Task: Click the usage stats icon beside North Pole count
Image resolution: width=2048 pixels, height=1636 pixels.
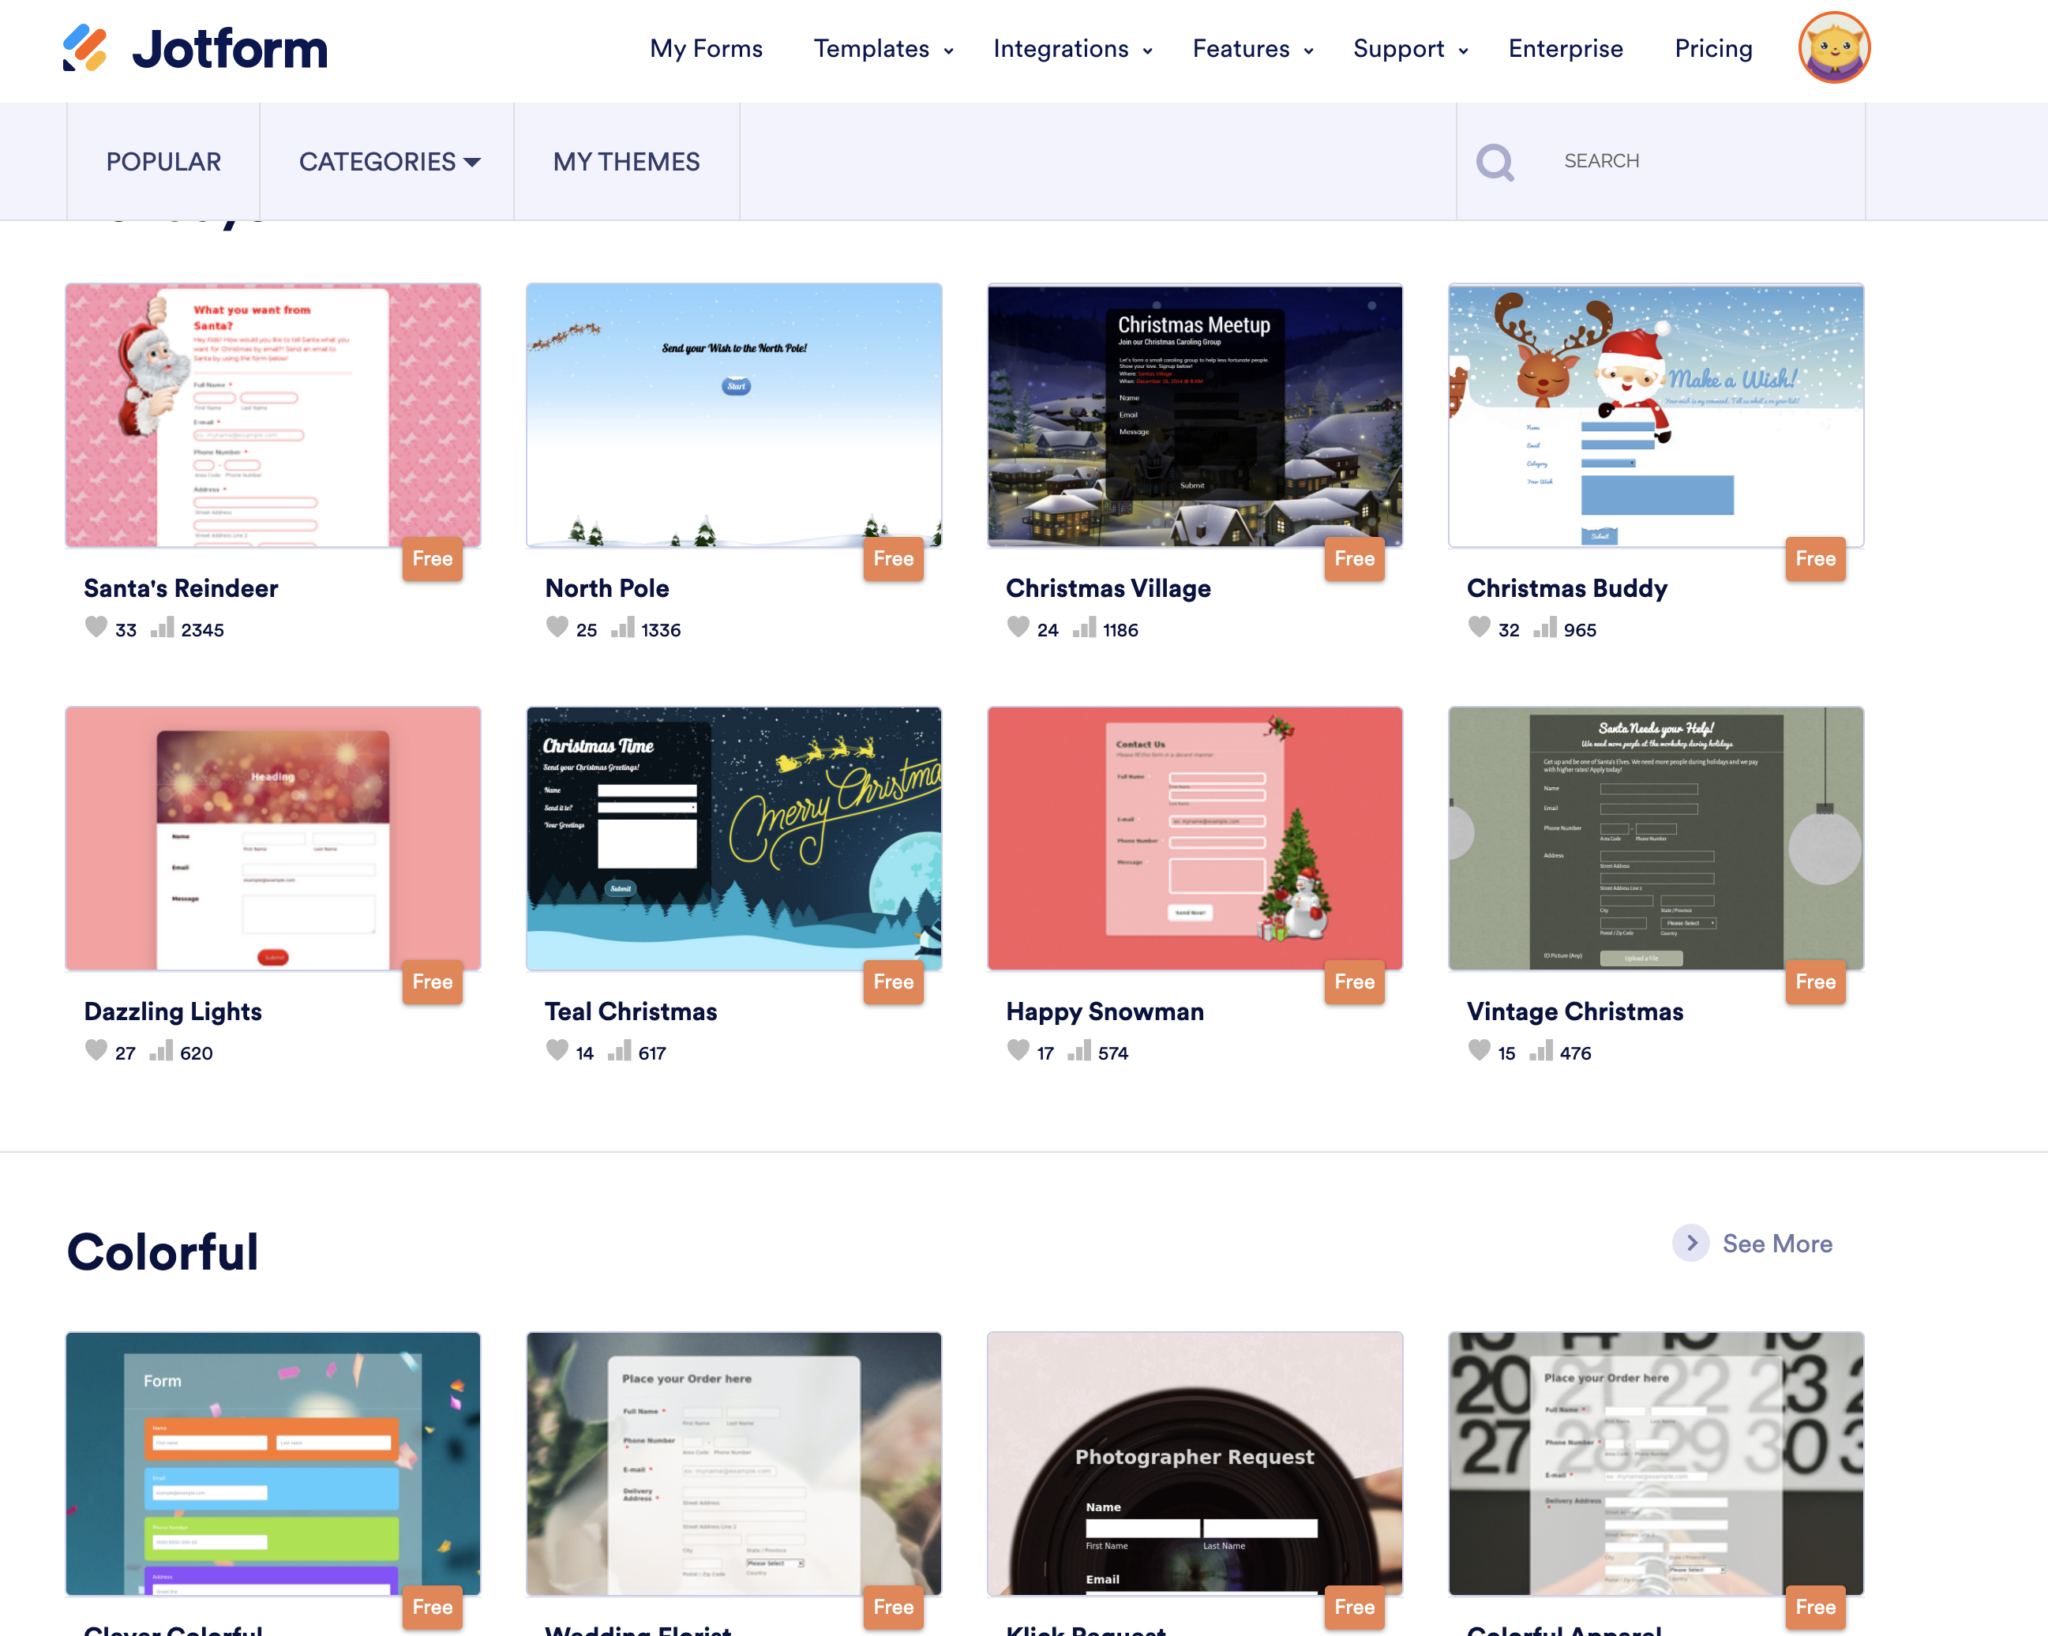Action: (x=622, y=628)
